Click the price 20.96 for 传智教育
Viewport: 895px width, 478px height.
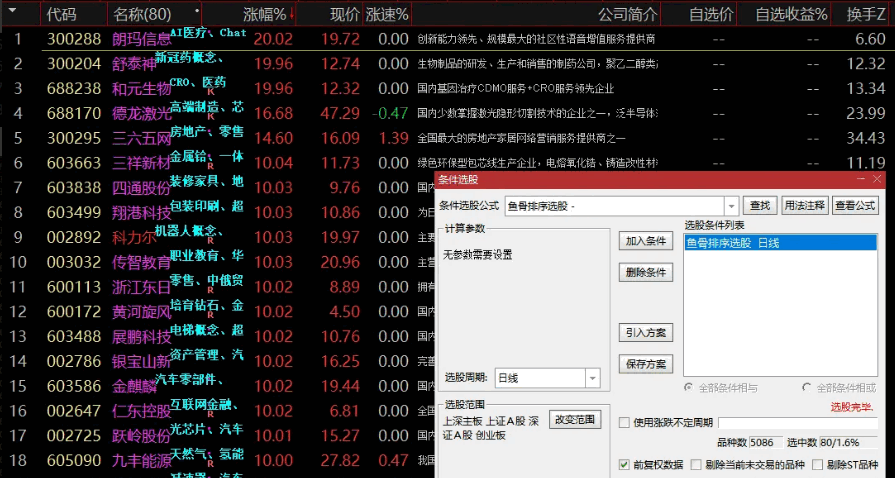point(340,262)
